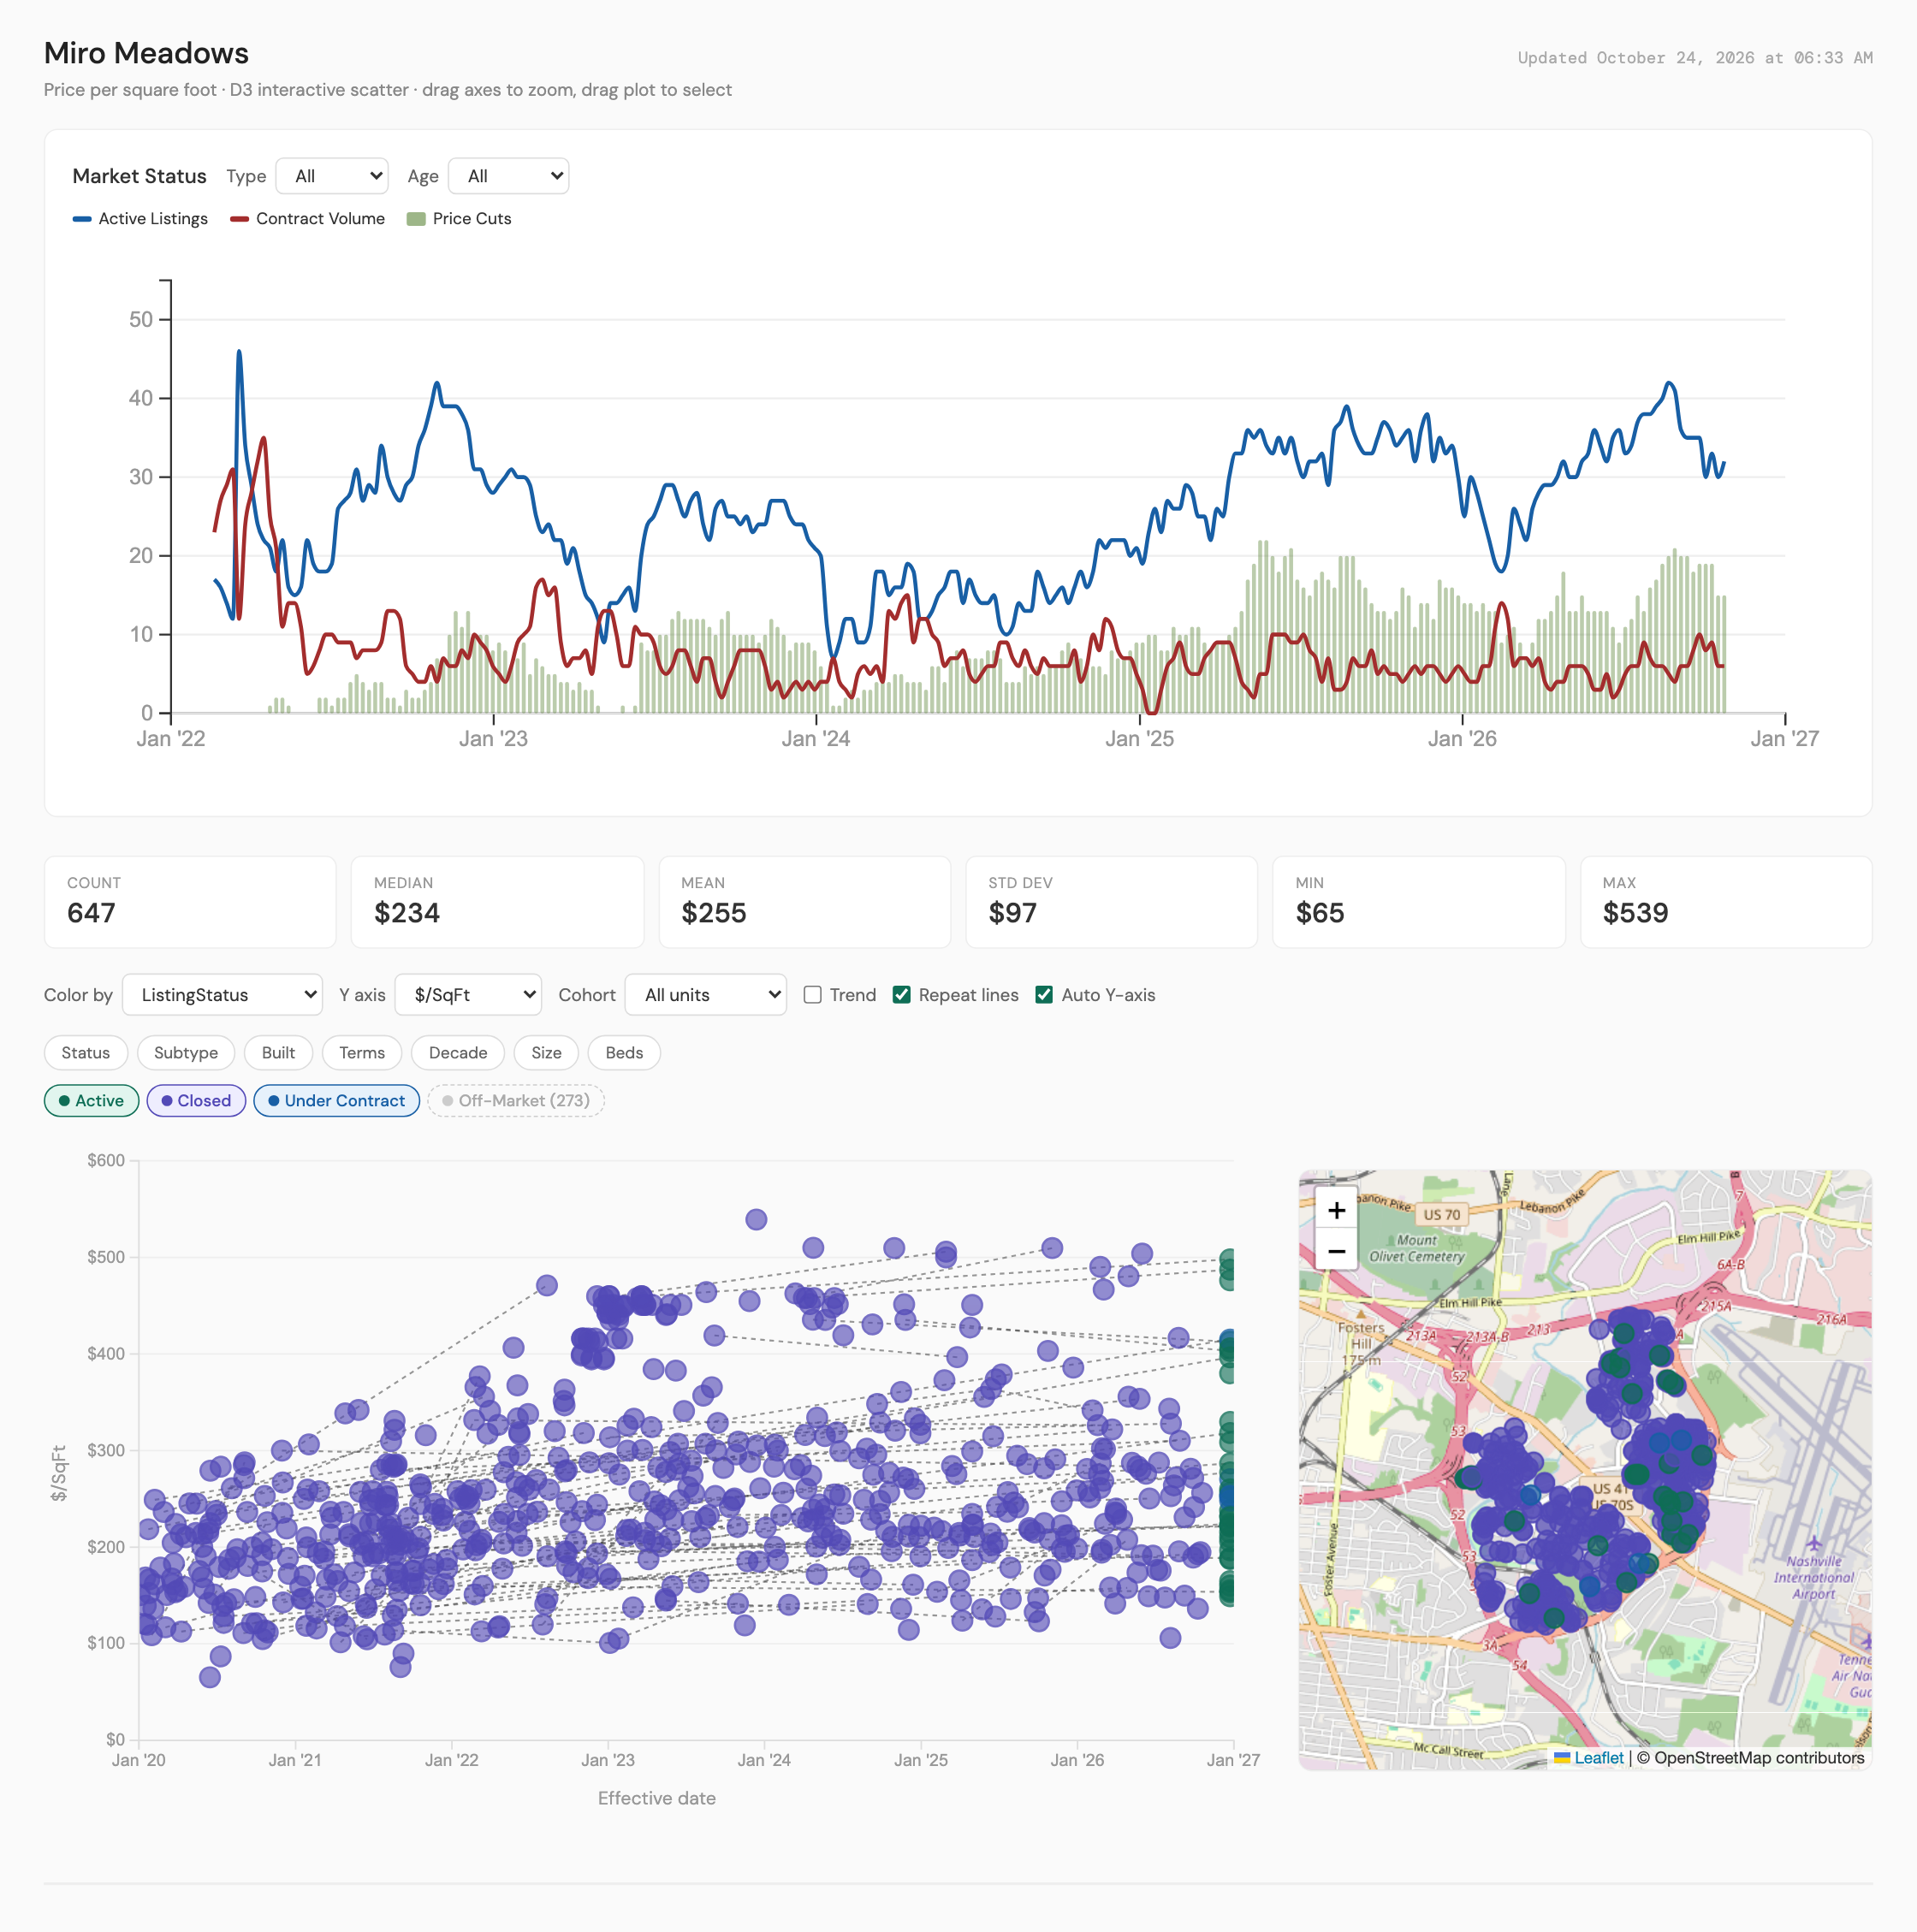Toggle the Closed status filter pill

(x=196, y=1100)
